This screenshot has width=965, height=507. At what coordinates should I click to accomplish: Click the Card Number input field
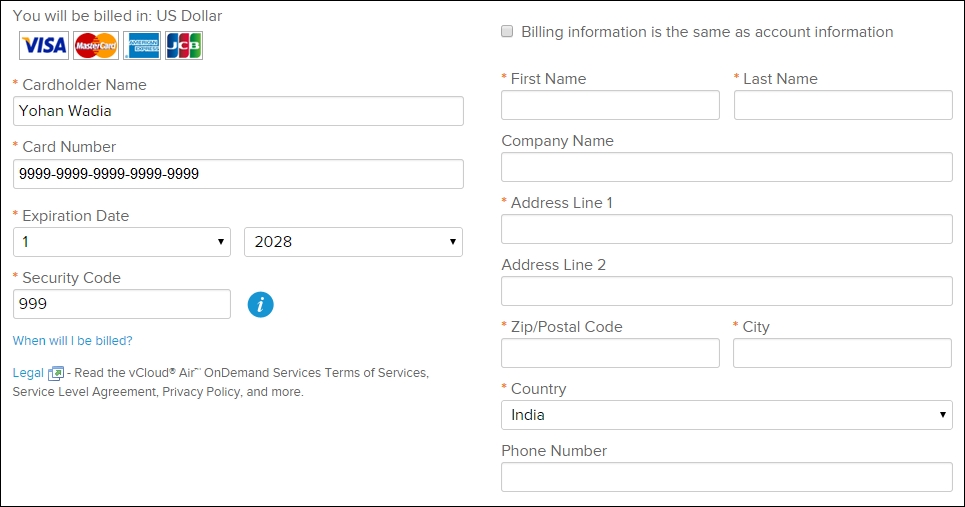pyautogui.click(x=238, y=174)
